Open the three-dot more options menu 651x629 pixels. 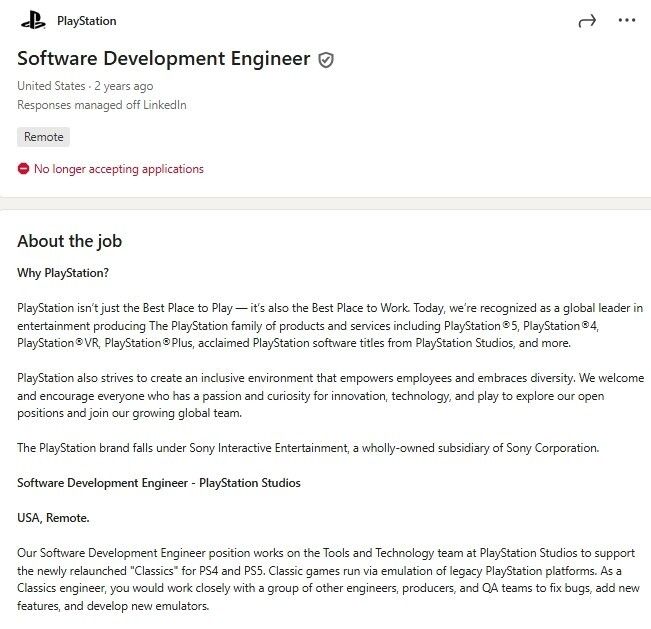coord(627,20)
